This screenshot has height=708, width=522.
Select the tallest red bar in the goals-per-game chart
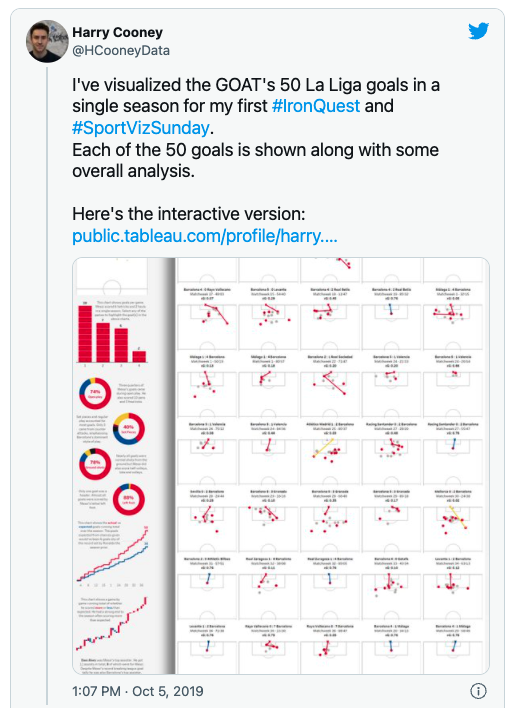click(x=85, y=333)
